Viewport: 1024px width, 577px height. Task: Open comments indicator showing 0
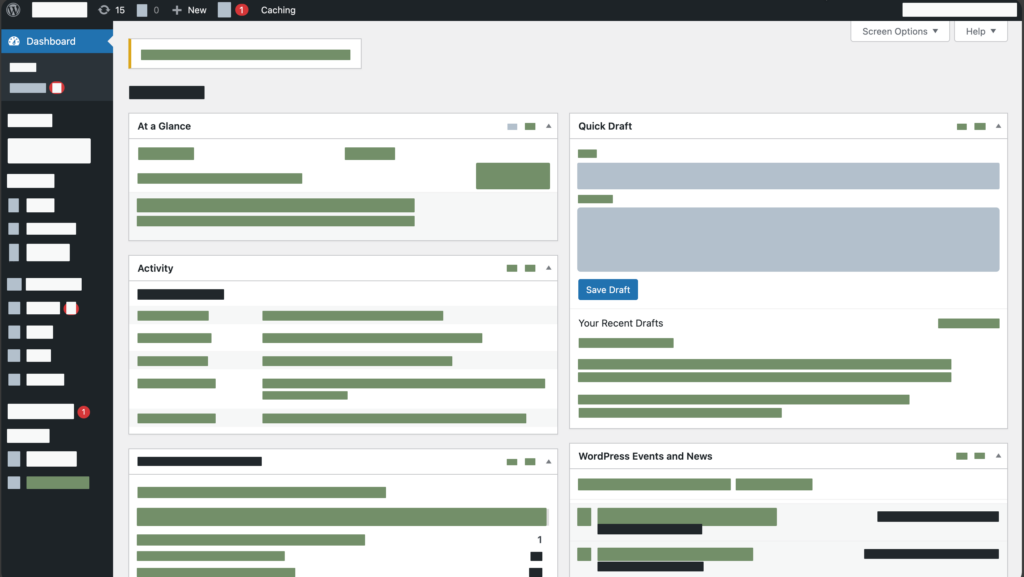[x=148, y=10]
